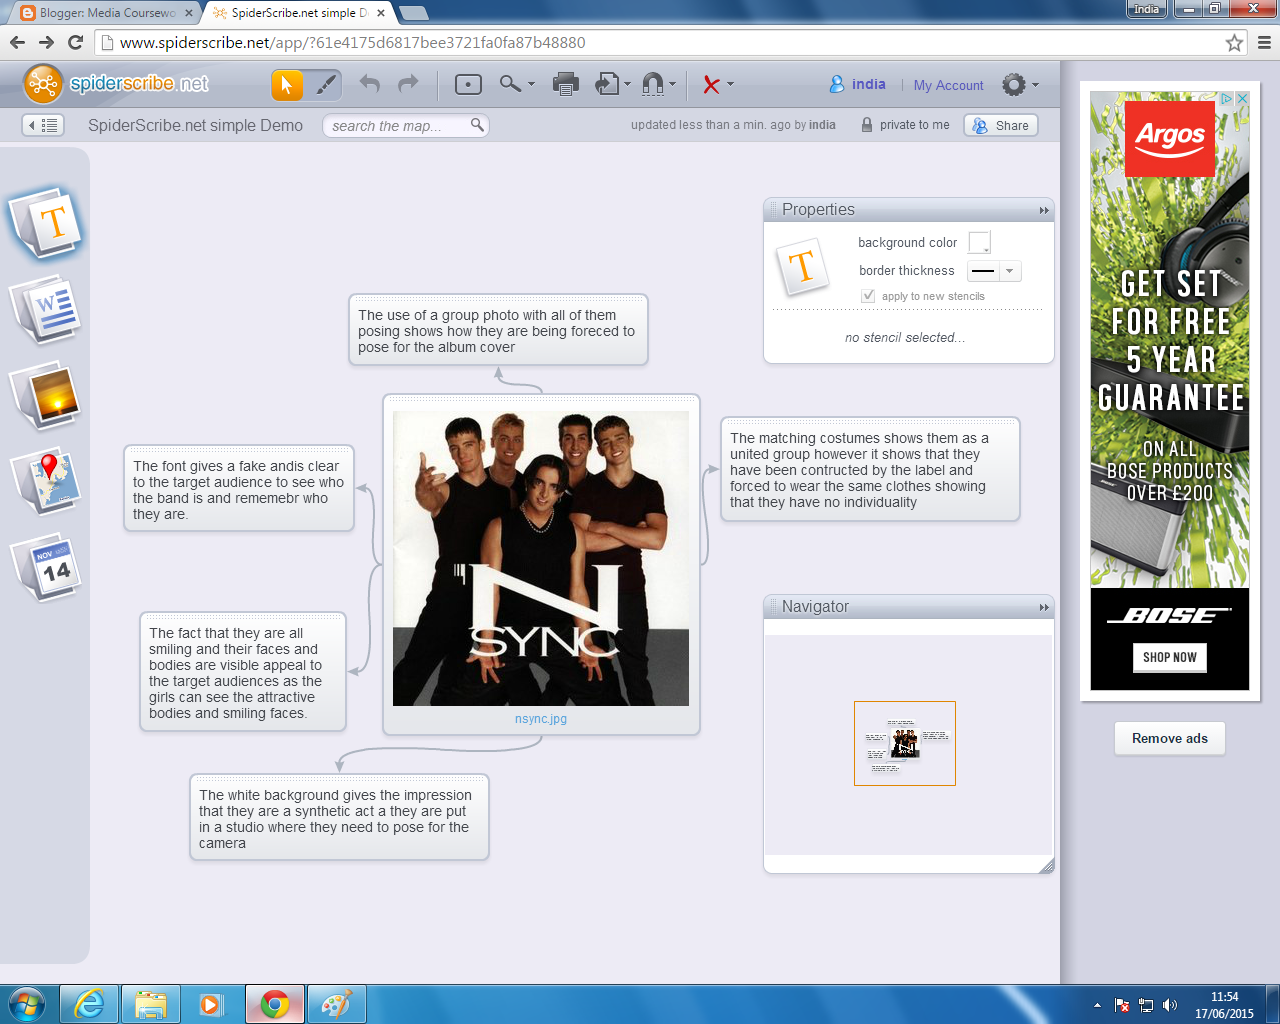This screenshot has width=1280, height=1024.
Task: Click the Navigator minimap thumbnail
Action: click(x=905, y=743)
